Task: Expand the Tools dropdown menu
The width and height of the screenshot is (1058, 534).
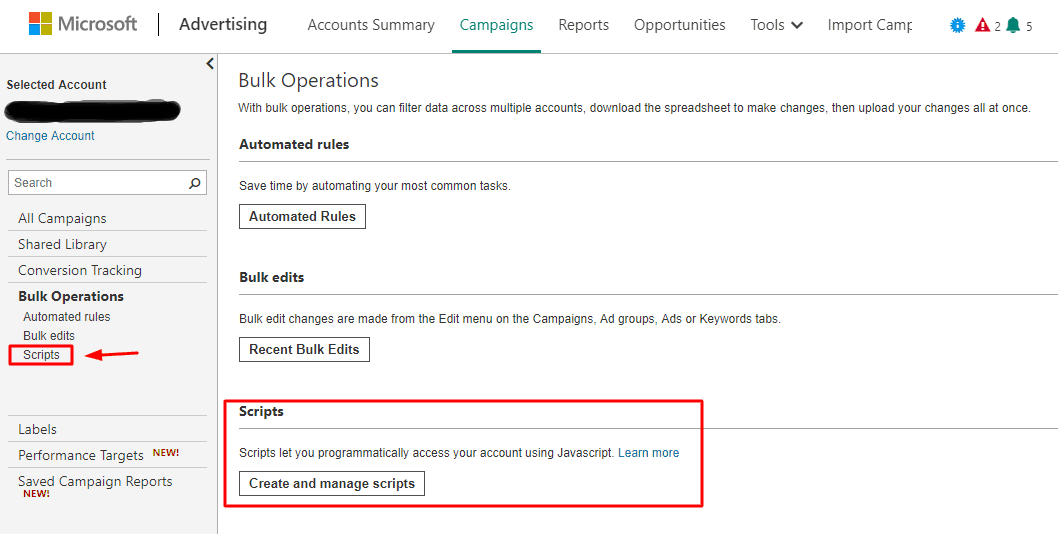Action: pos(777,25)
